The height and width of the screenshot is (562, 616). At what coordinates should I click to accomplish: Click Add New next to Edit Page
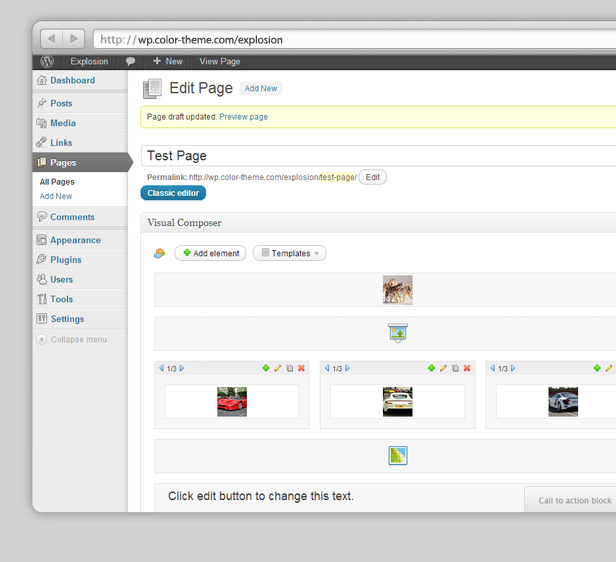(261, 88)
